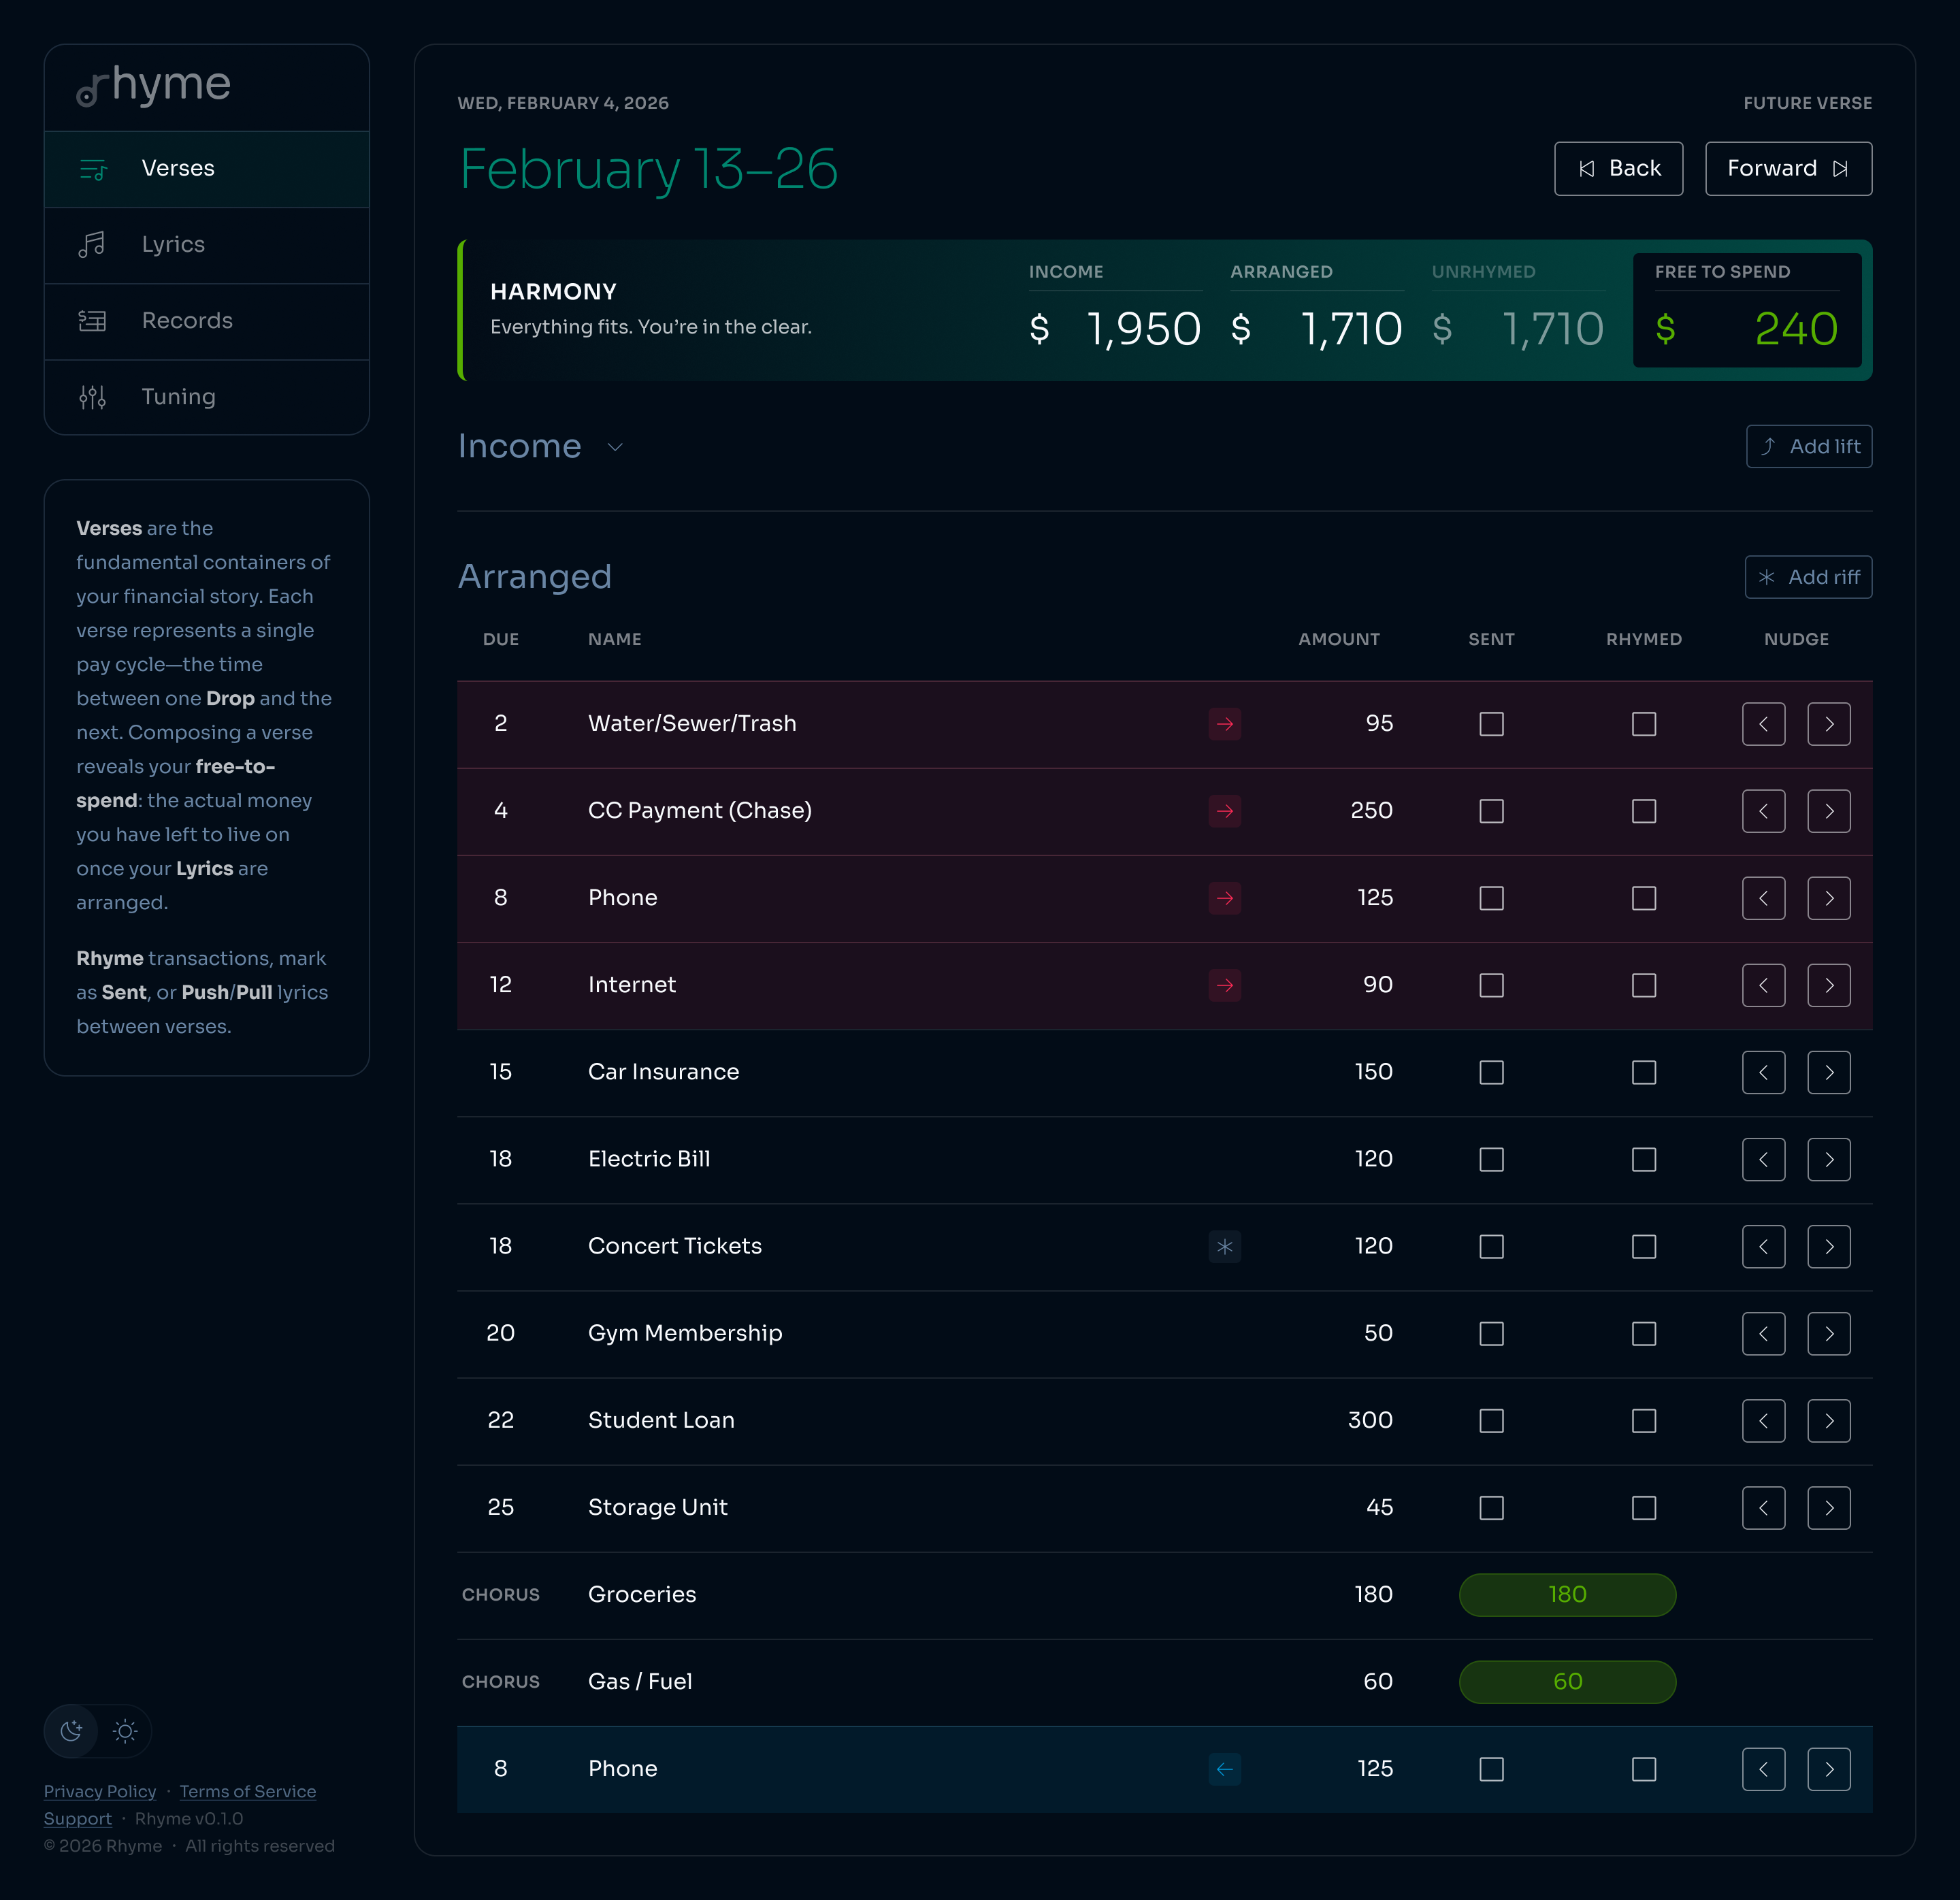This screenshot has width=1960, height=1900.
Task: Click the Rhyme logo
Action: (x=154, y=86)
